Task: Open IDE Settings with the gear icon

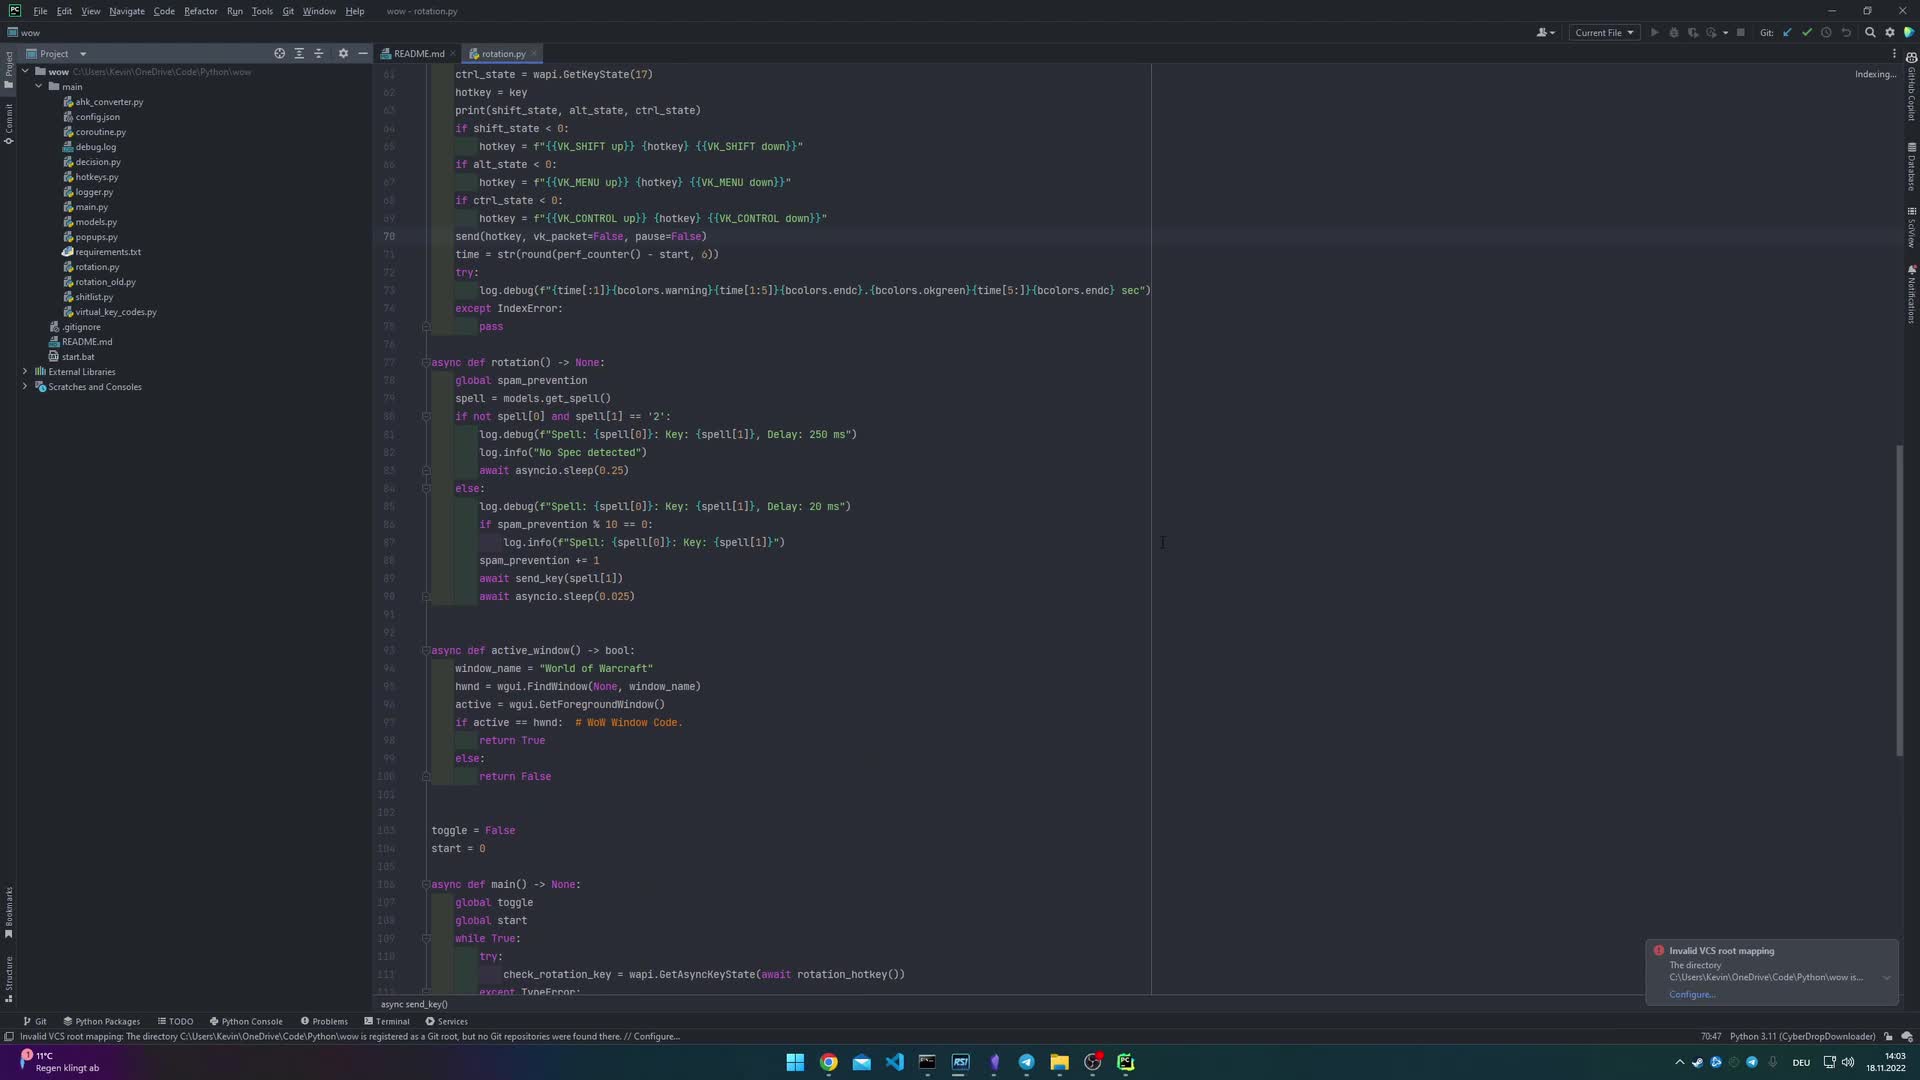Action: click(1890, 32)
